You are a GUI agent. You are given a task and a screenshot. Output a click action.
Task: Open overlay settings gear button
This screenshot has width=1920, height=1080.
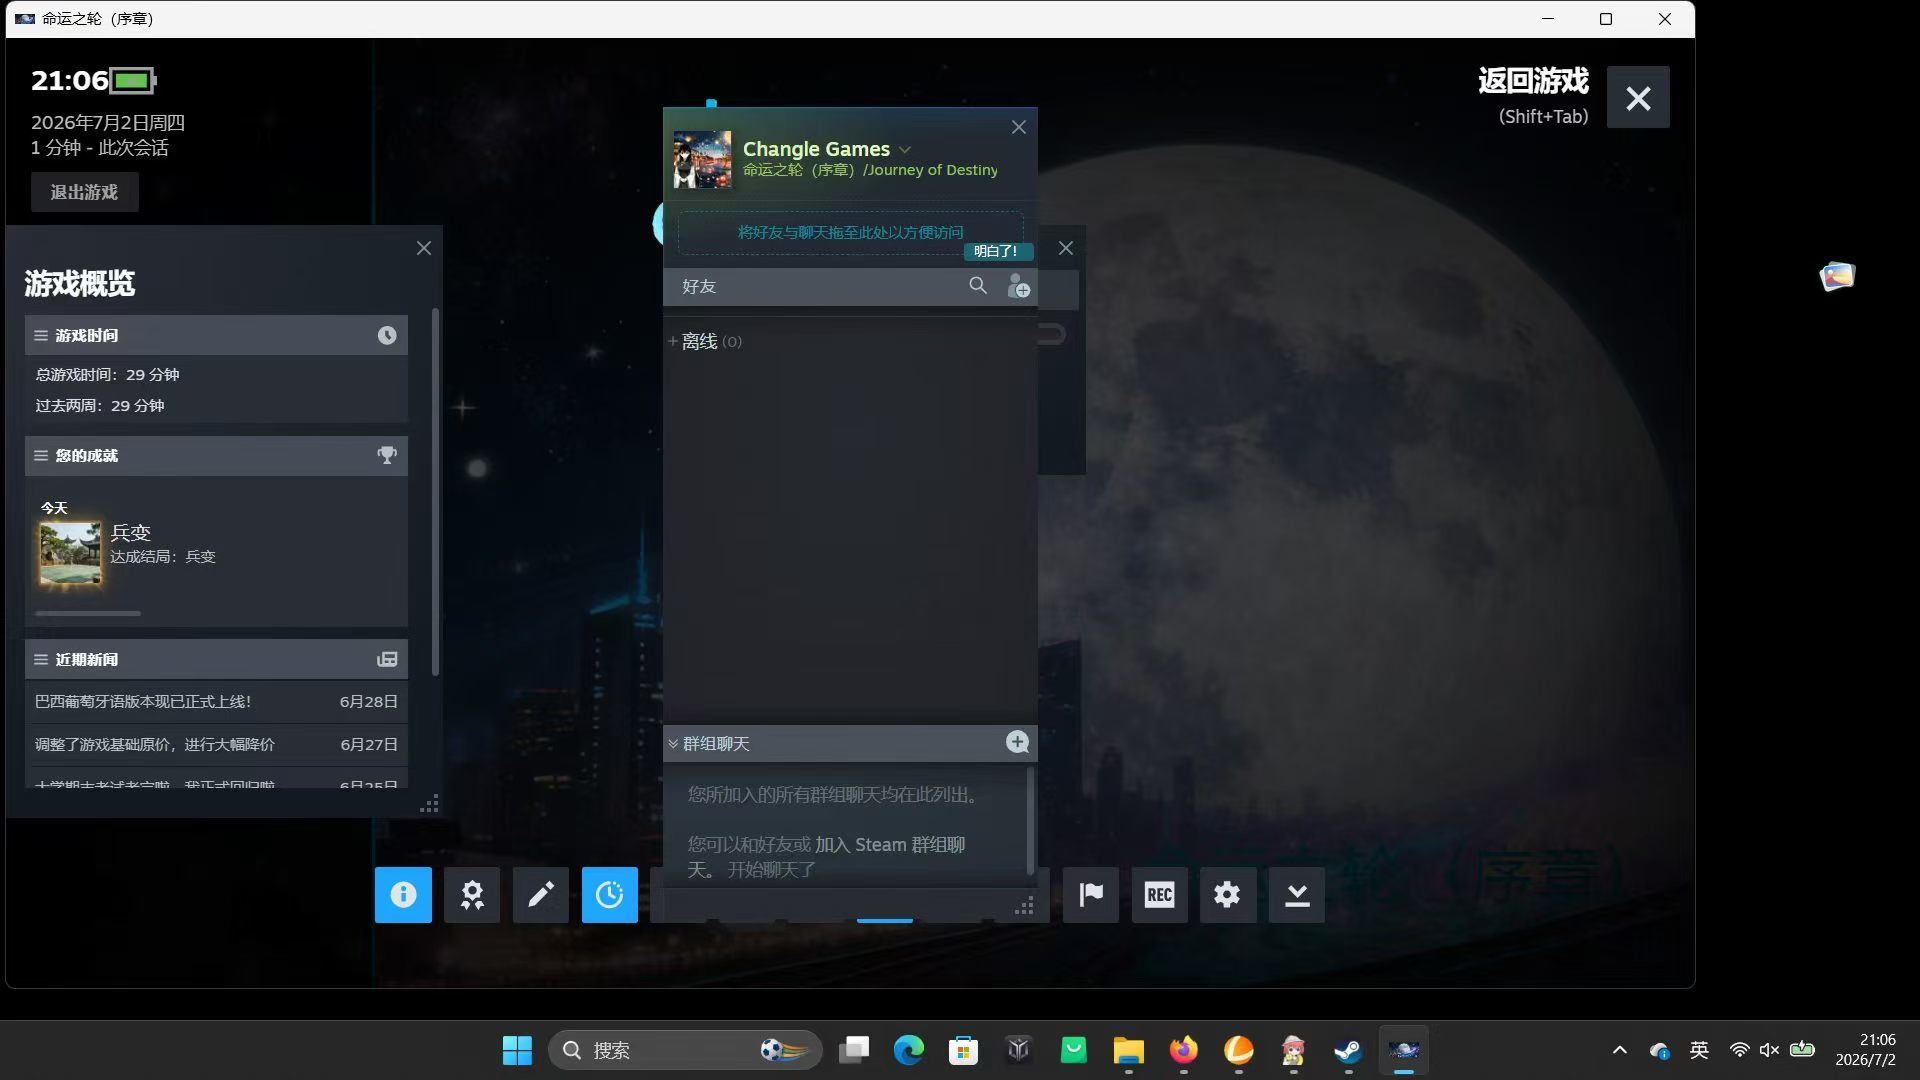1228,894
